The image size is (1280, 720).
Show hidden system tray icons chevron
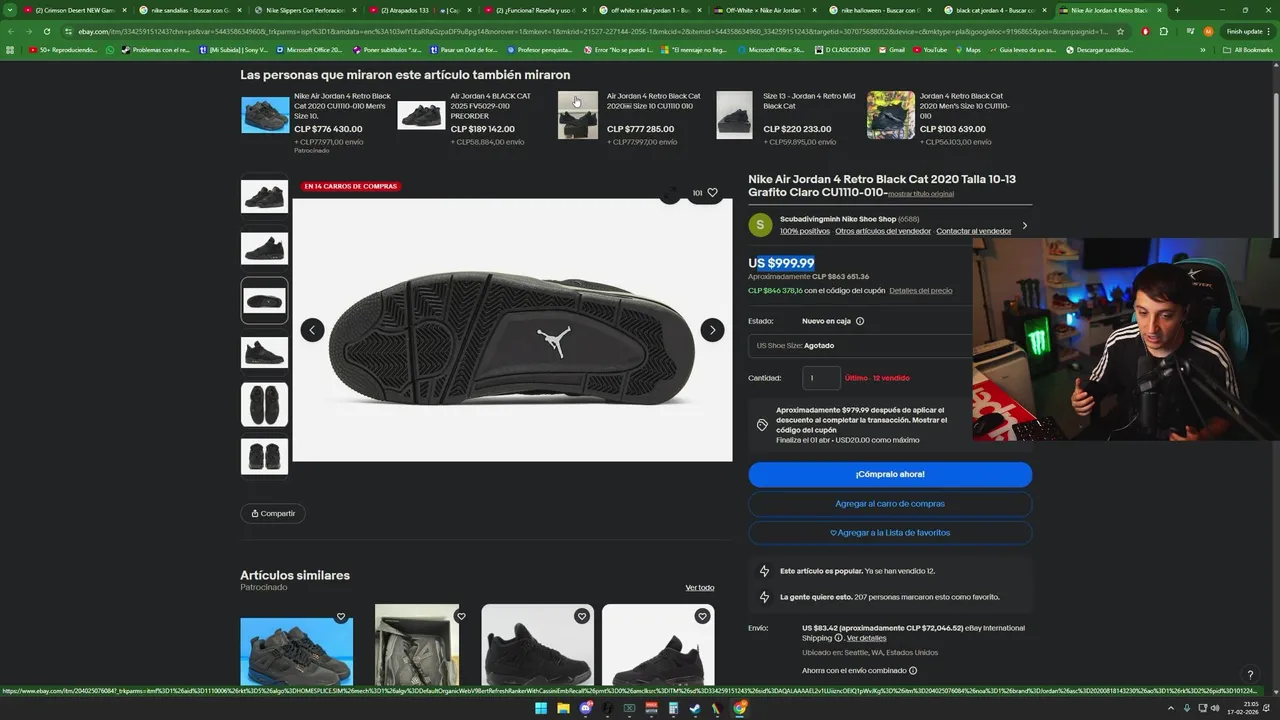pos(1171,708)
